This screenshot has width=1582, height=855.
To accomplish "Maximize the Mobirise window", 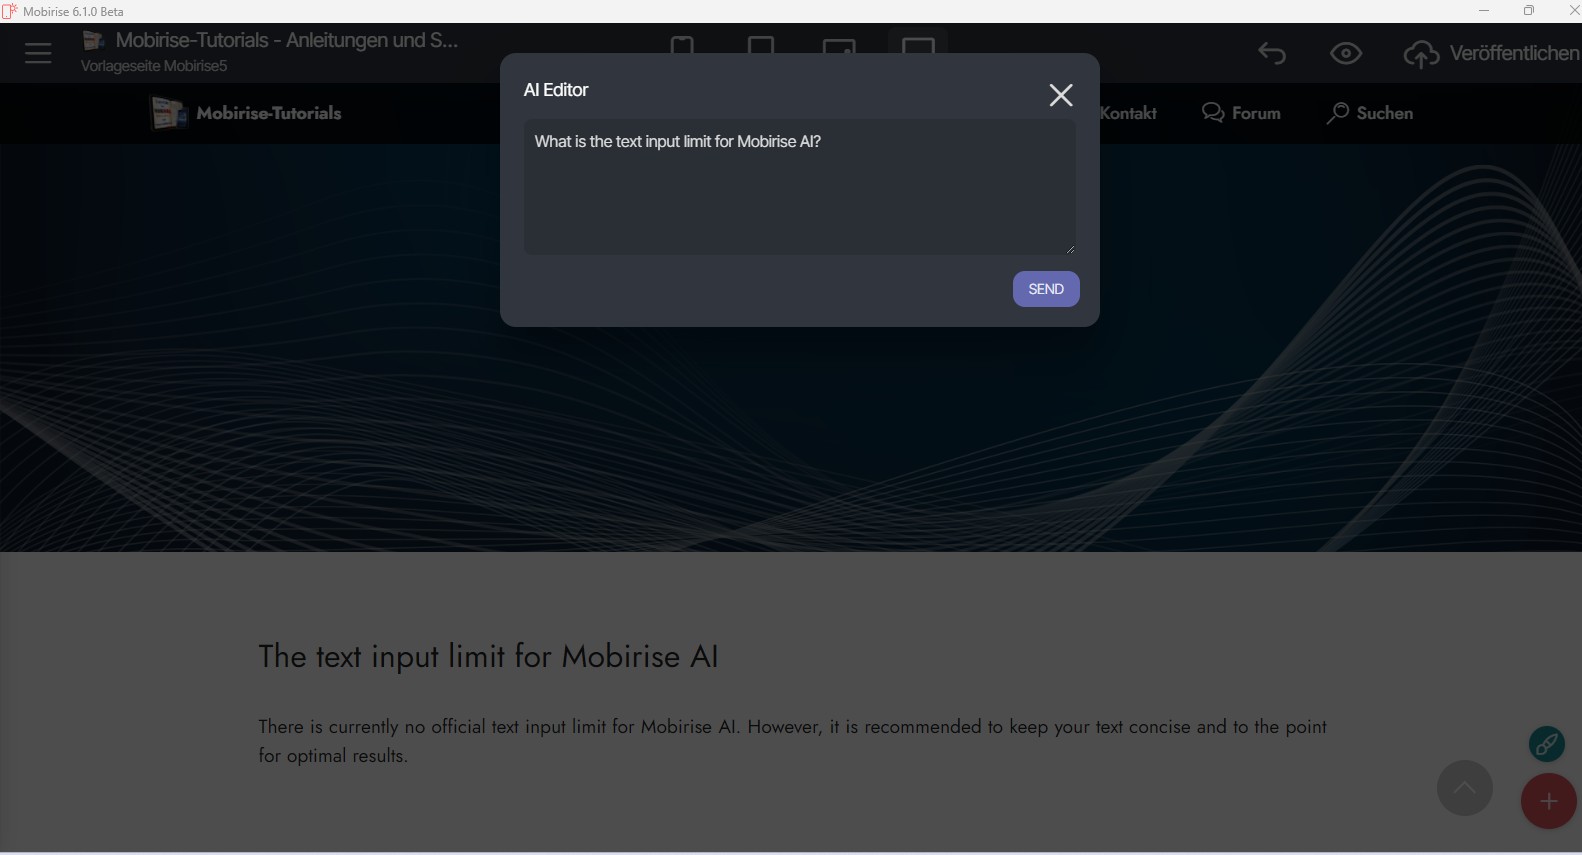I will [x=1529, y=11].
